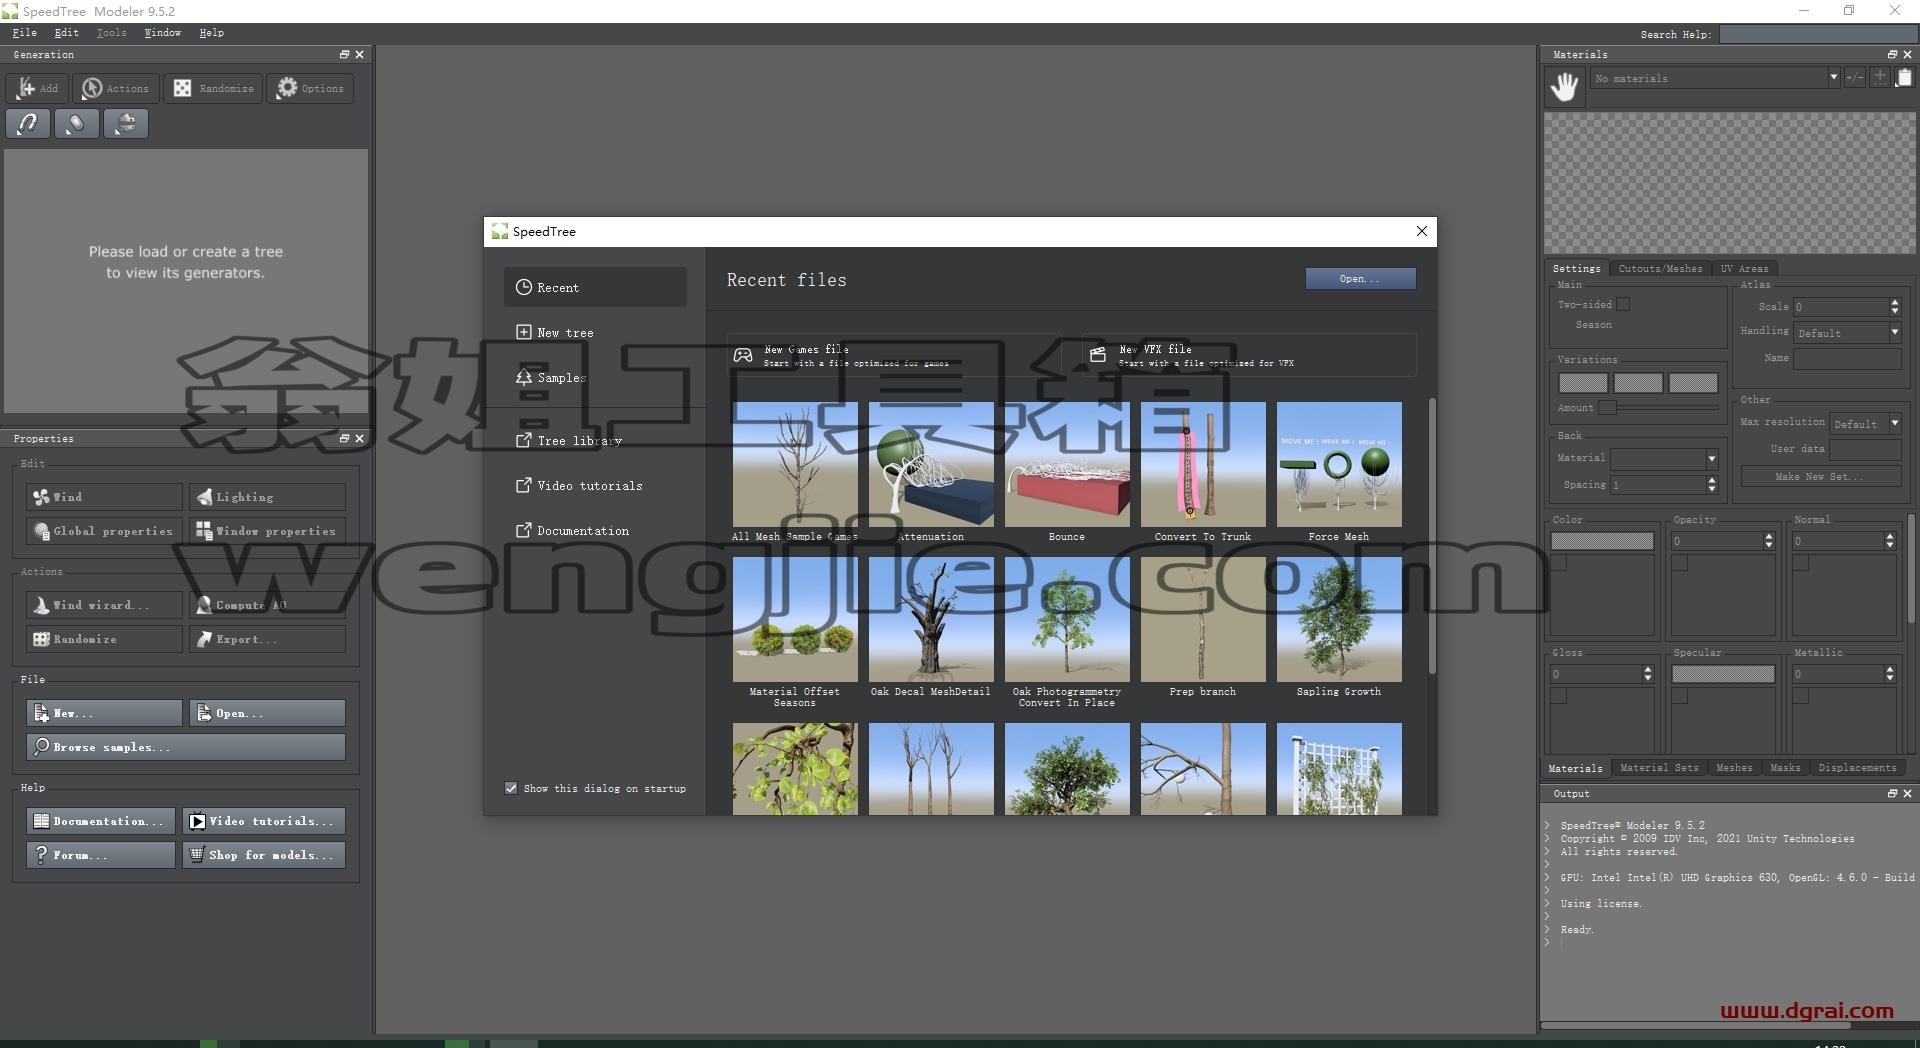Open Lighting properties
Viewport: 1920px width, 1048px height.
click(x=267, y=497)
